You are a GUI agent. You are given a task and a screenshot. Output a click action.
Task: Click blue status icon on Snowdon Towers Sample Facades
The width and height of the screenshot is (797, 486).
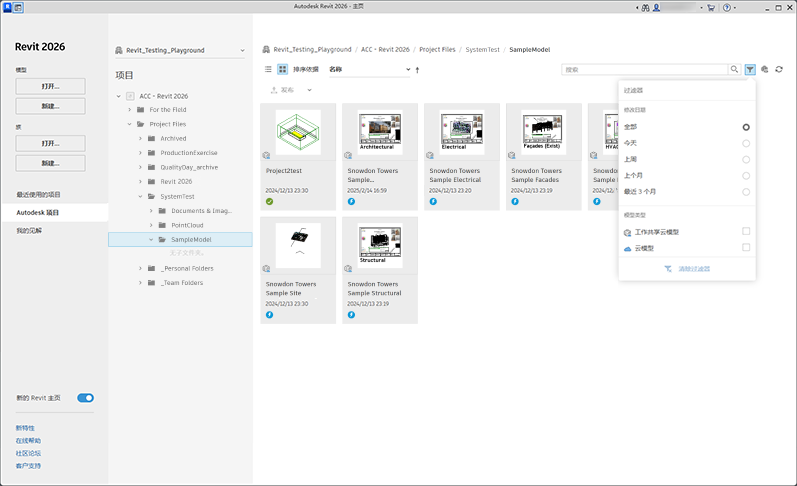point(515,201)
